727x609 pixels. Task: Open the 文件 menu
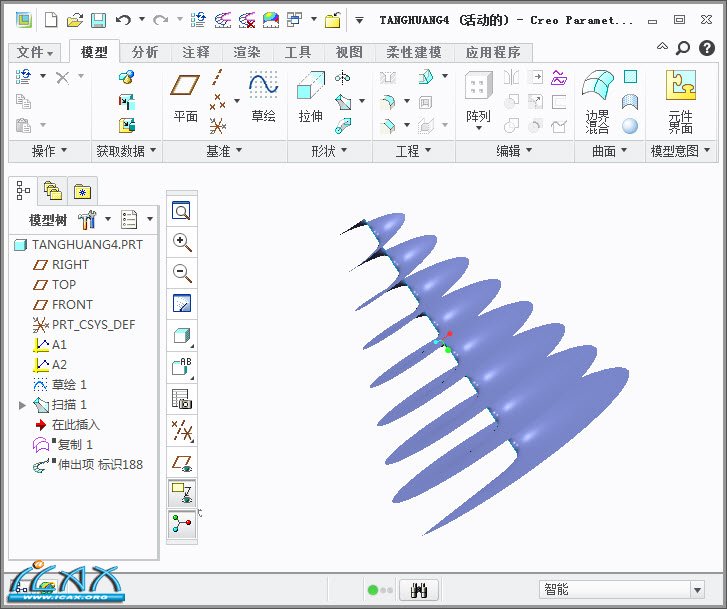coord(35,52)
